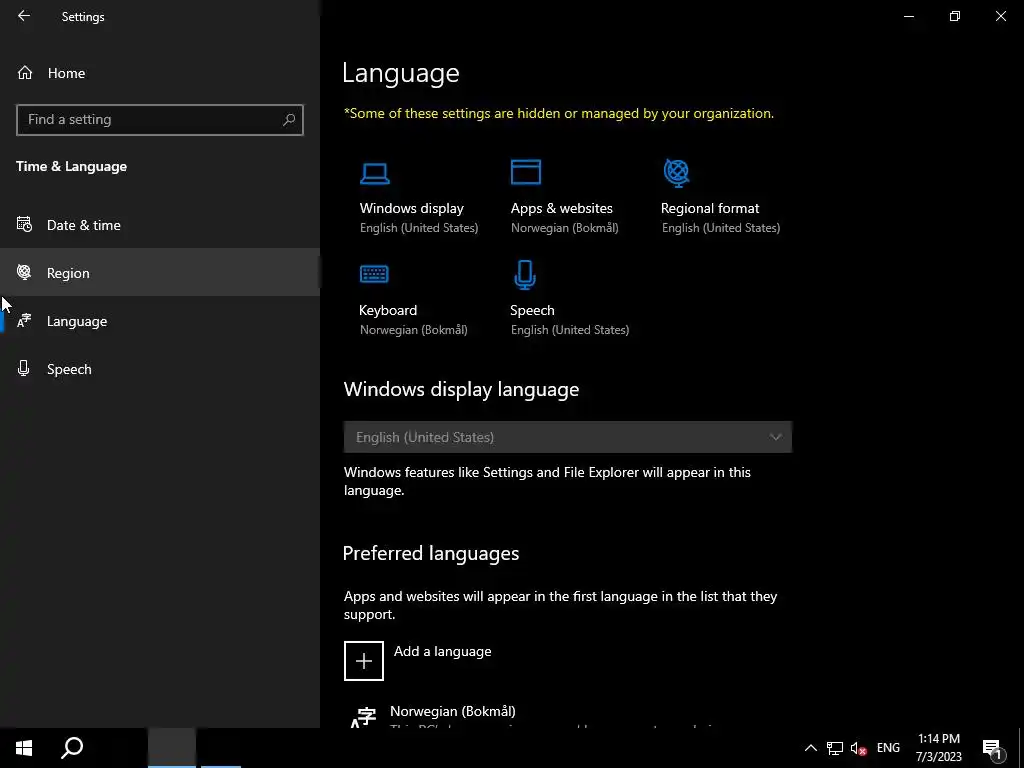Open the Windows Start menu

coord(24,748)
